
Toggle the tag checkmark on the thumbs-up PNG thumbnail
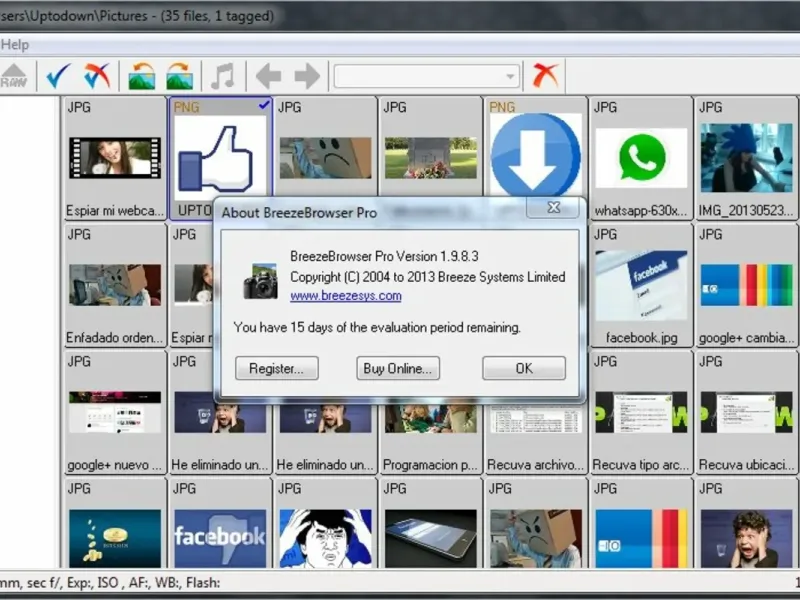(x=263, y=105)
